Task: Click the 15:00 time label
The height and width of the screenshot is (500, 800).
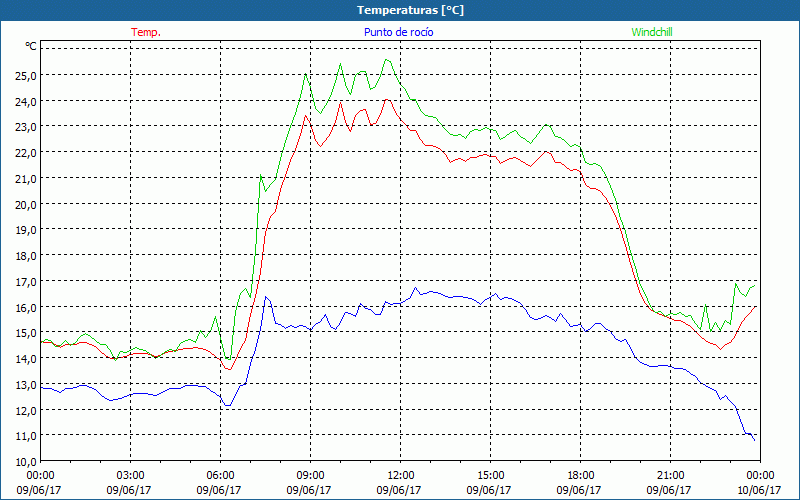Action: pyautogui.click(x=490, y=475)
